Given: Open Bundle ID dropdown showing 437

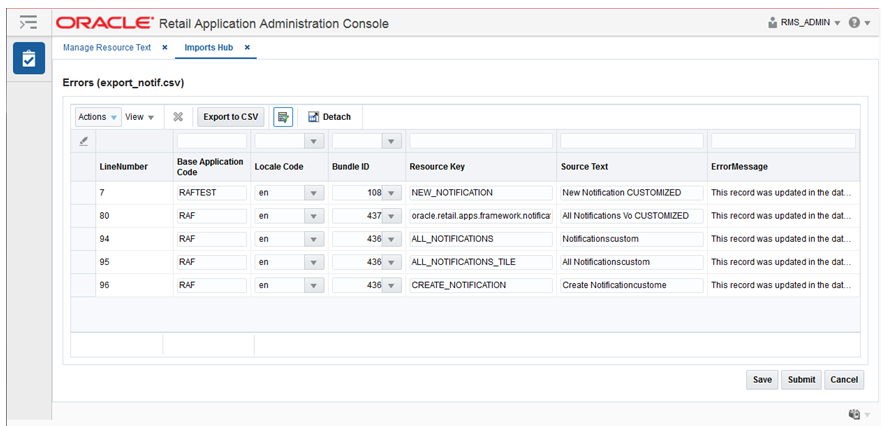Looking at the screenshot, I should (391, 216).
